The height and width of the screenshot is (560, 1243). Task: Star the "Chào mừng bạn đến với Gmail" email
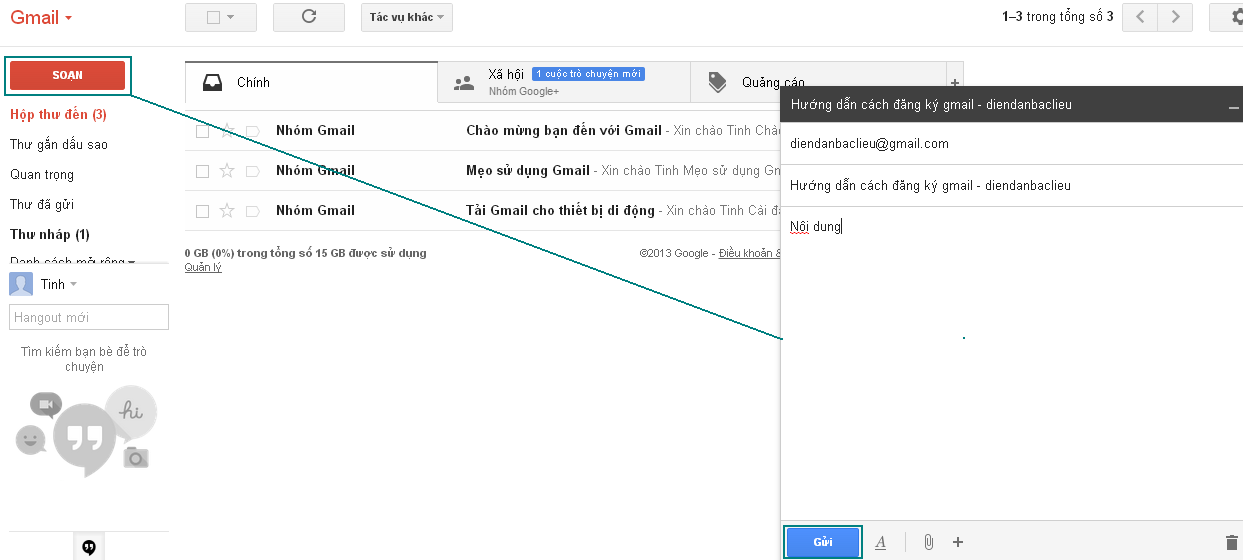[227, 130]
